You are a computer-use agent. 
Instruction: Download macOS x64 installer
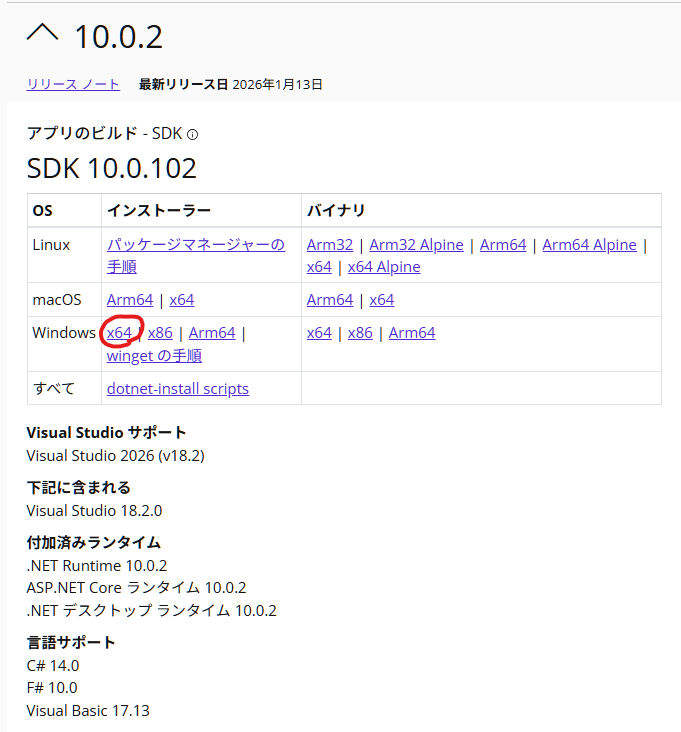tap(182, 300)
